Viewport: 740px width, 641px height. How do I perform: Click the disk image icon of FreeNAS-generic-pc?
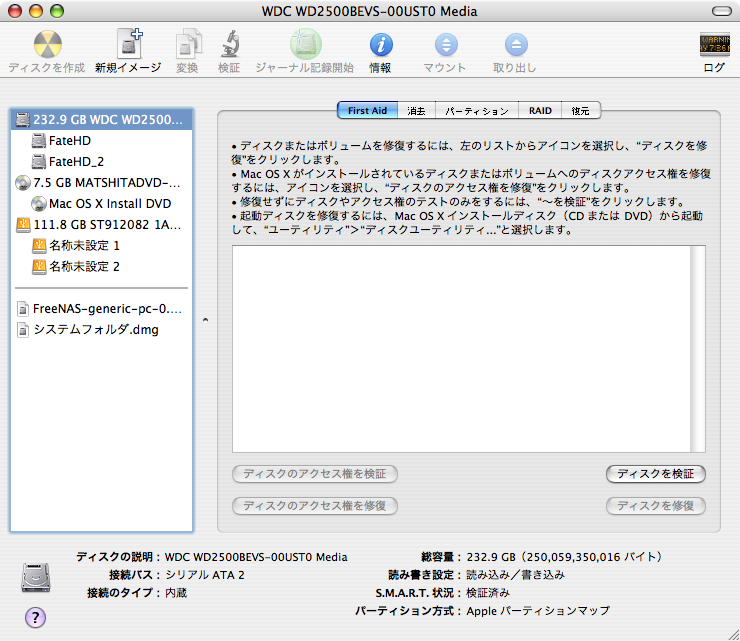click(23, 309)
